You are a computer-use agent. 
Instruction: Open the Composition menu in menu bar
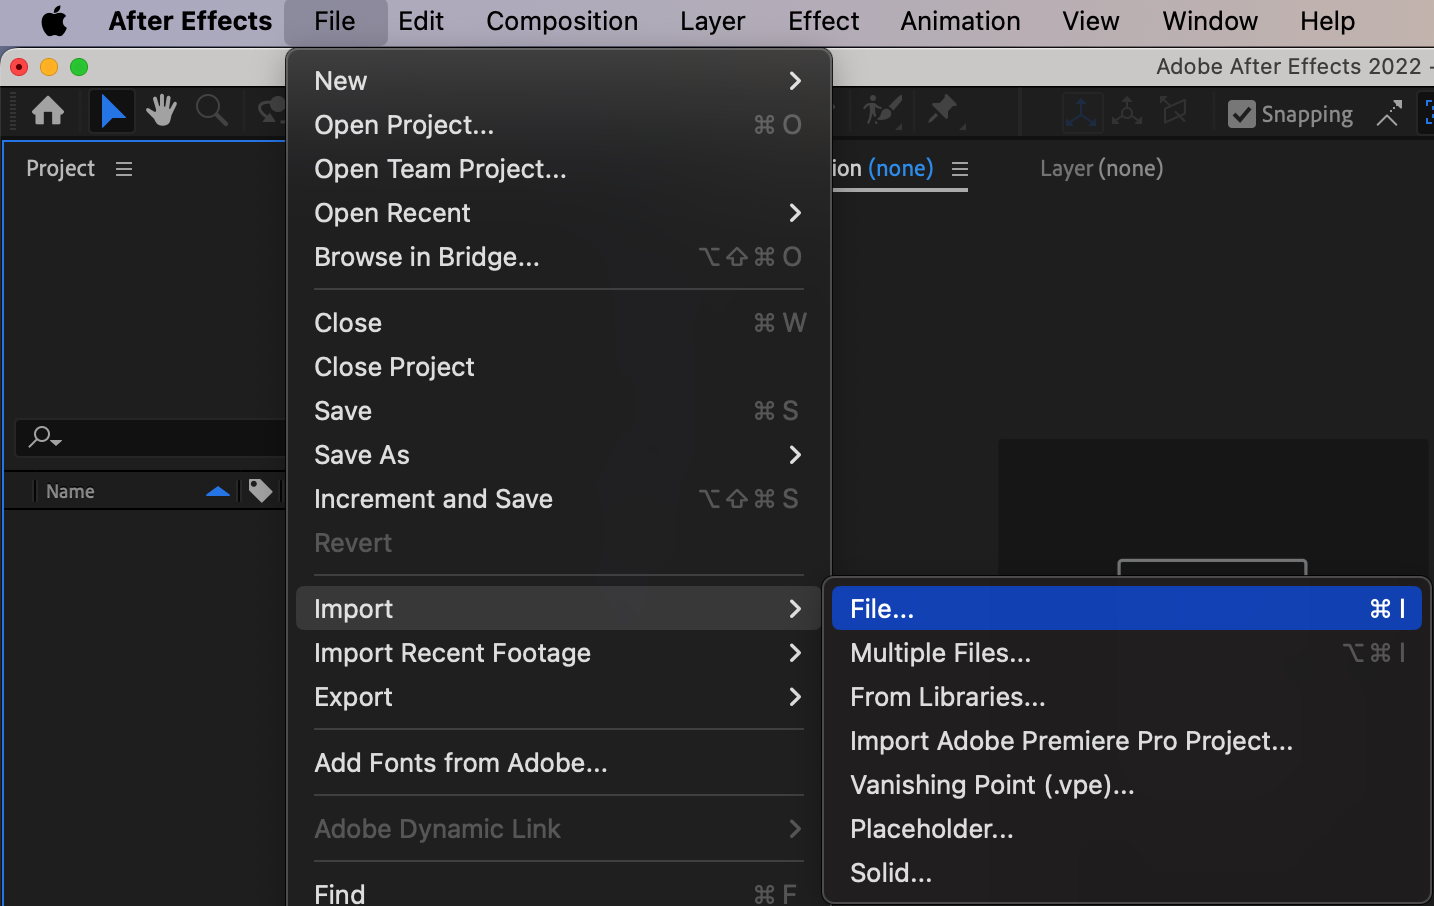(561, 21)
